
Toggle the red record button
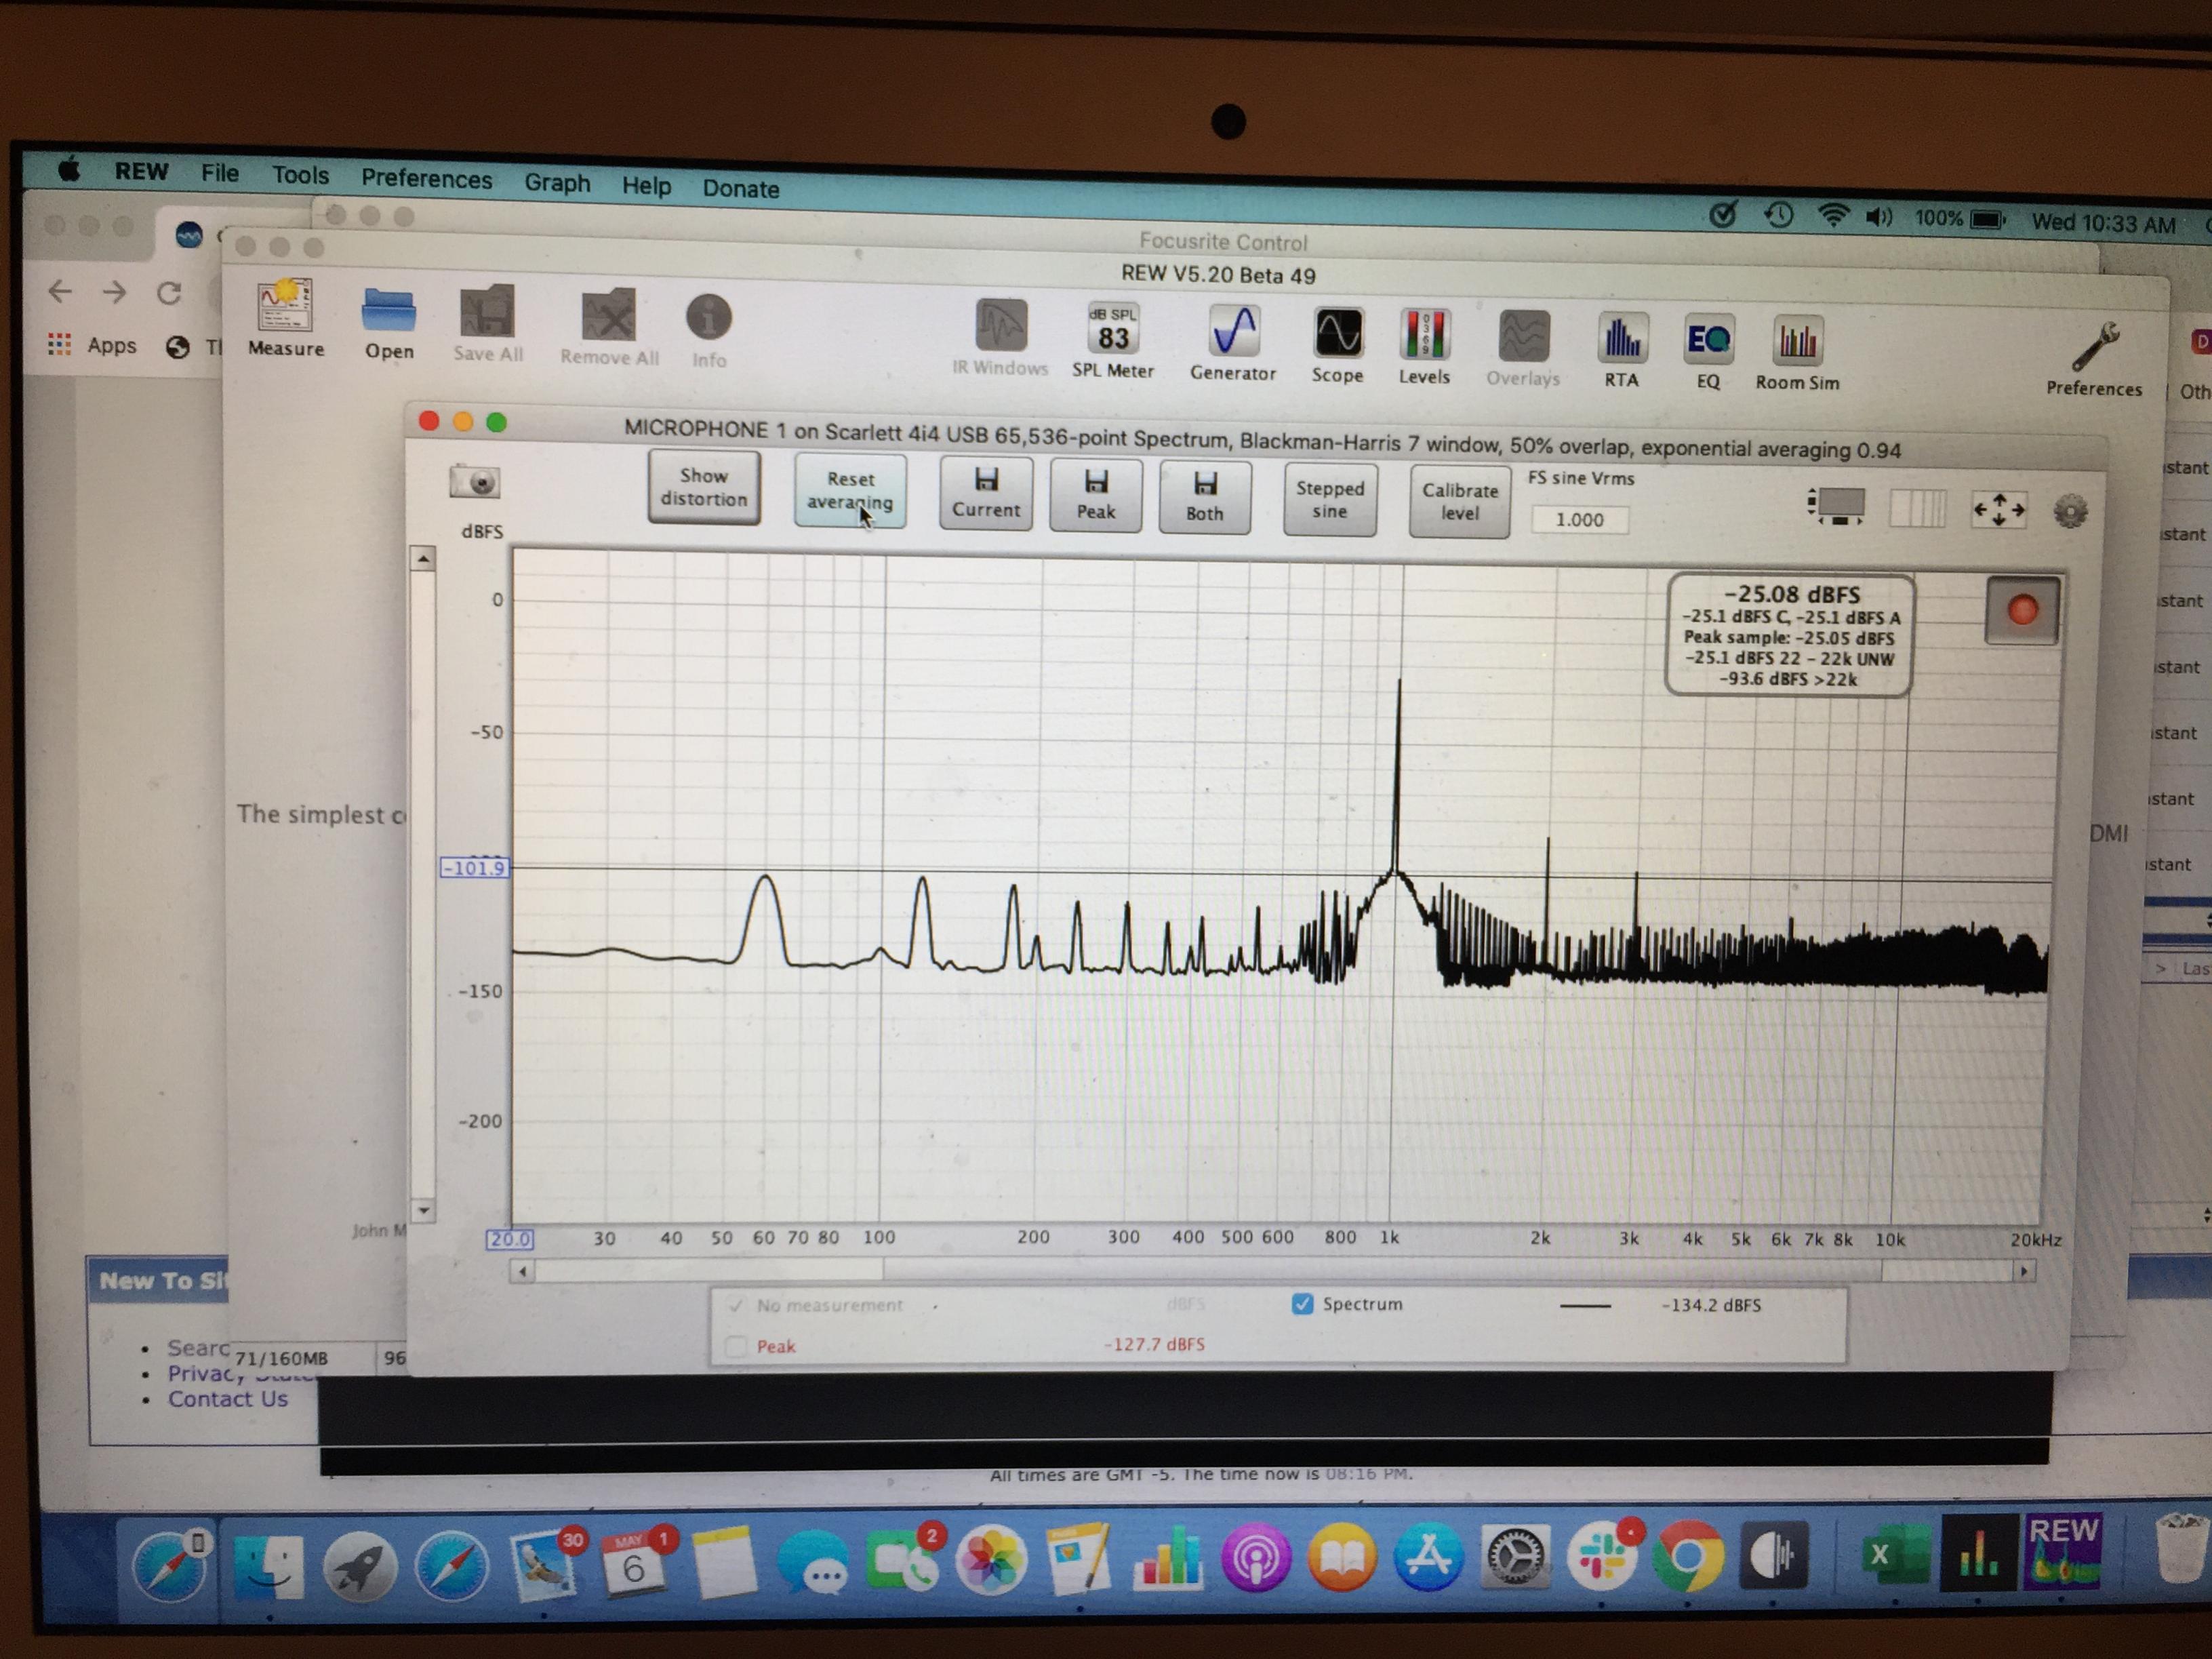2022,610
